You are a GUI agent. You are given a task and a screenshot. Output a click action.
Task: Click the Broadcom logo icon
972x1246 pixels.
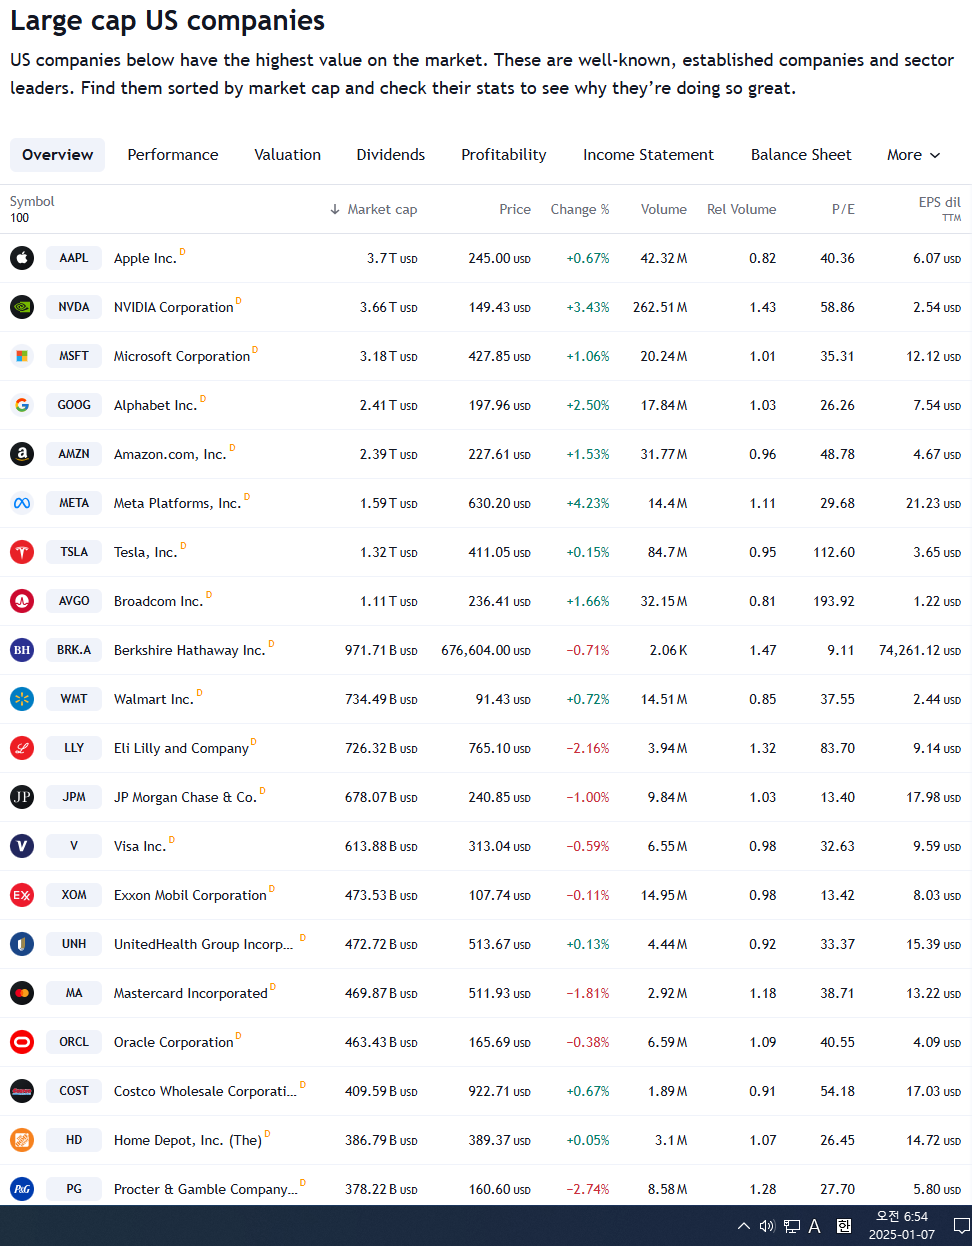[22, 601]
